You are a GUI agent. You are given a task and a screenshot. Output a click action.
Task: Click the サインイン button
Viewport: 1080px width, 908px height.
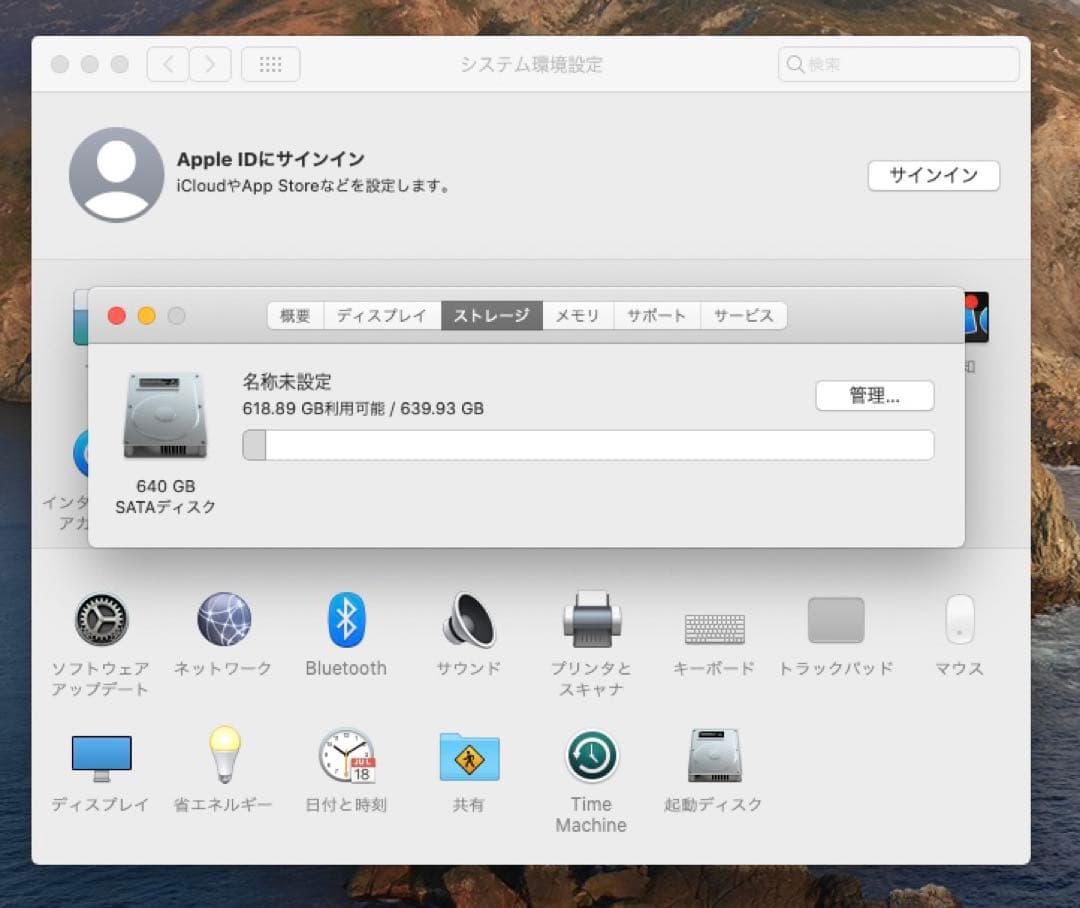[933, 176]
